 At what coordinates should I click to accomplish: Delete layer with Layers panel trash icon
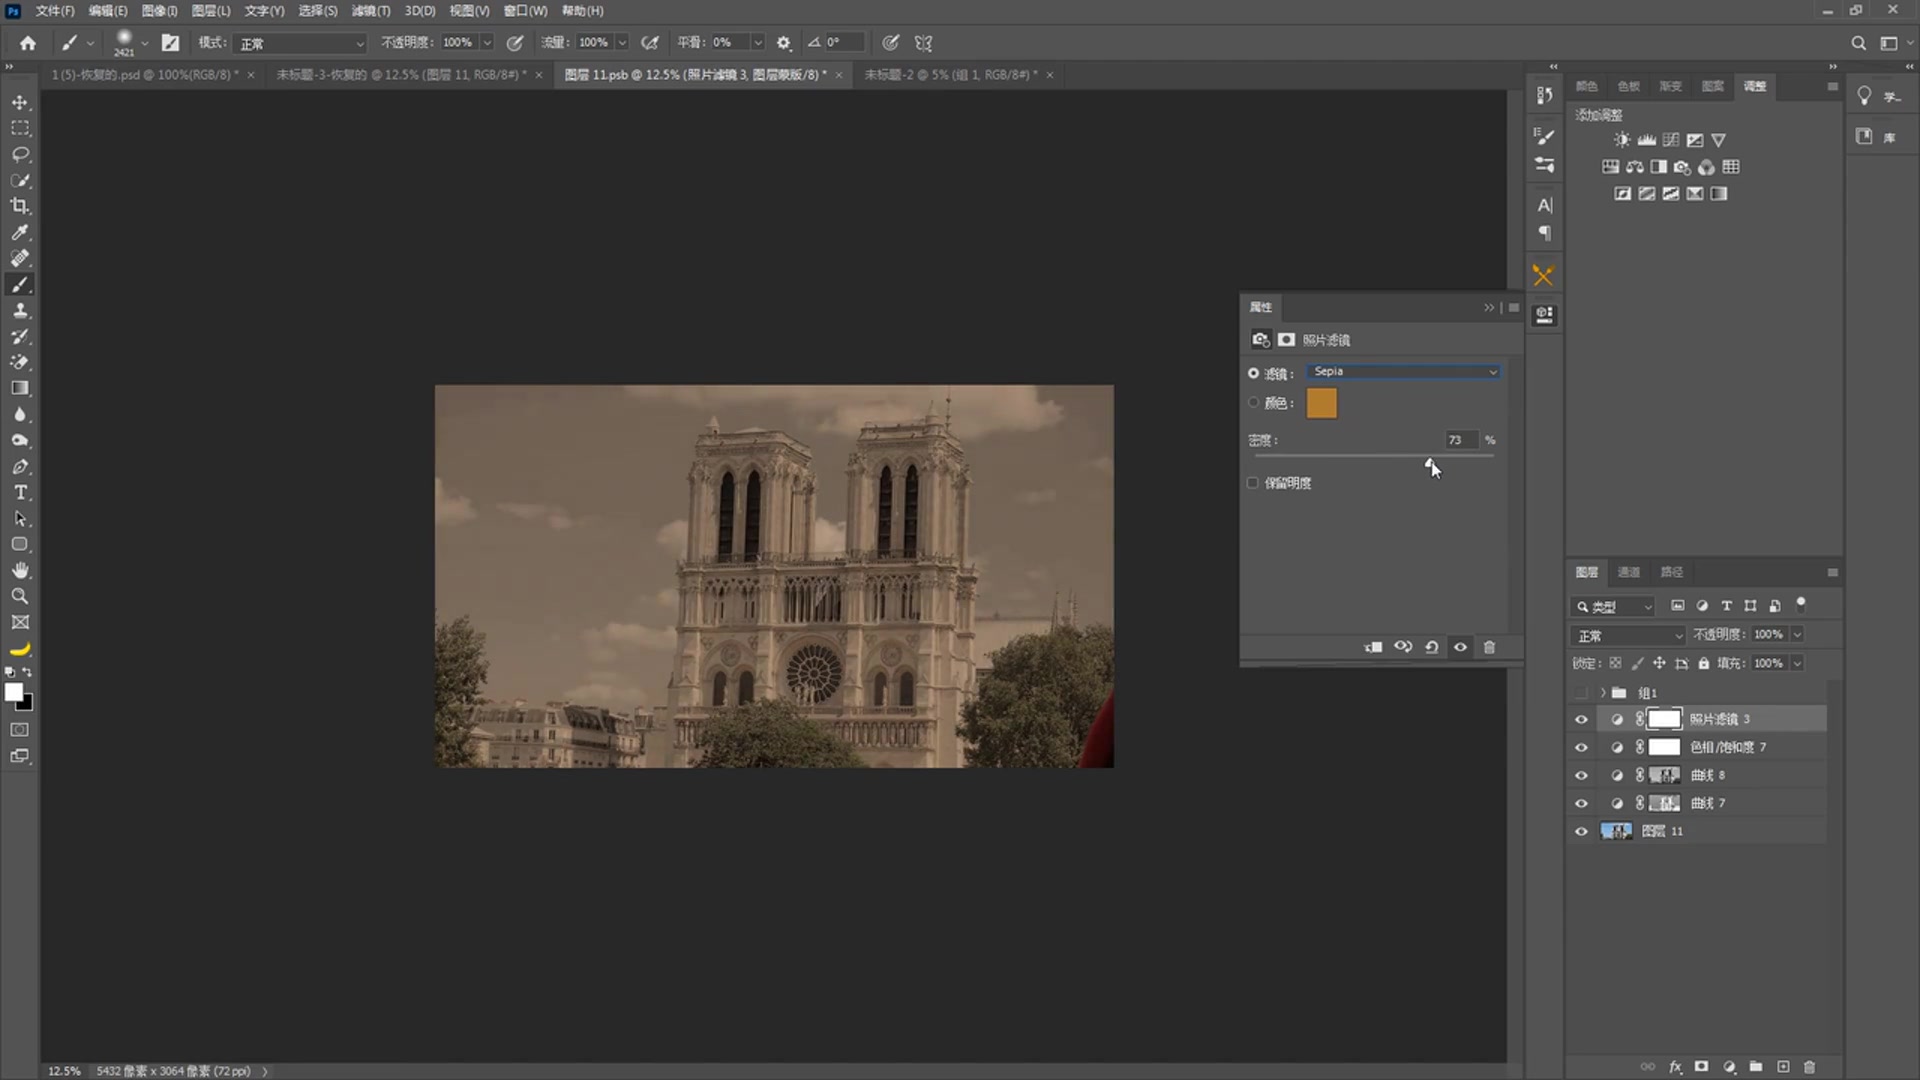(x=1809, y=1067)
